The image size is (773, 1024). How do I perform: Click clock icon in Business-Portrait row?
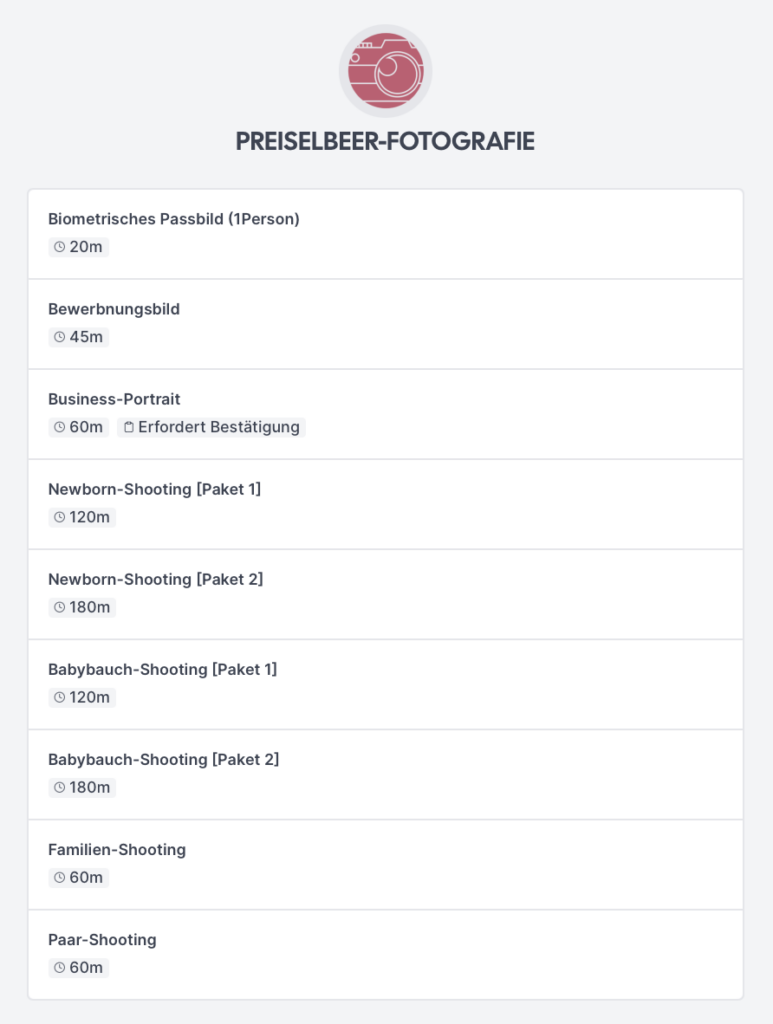coord(59,427)
